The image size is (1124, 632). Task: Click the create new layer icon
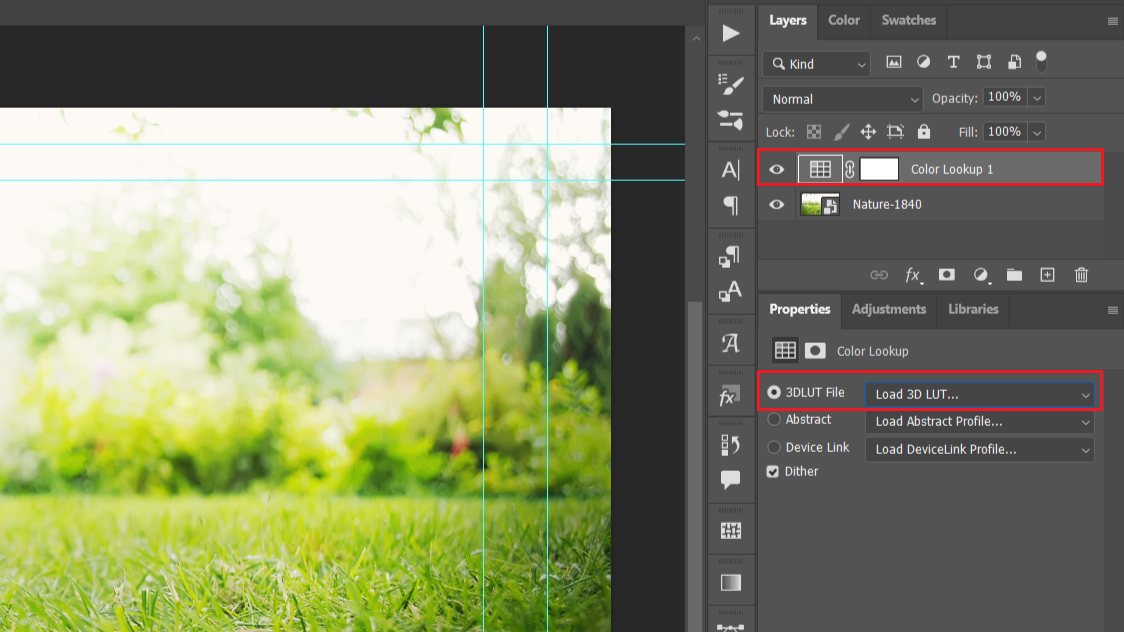point(1047,275)
